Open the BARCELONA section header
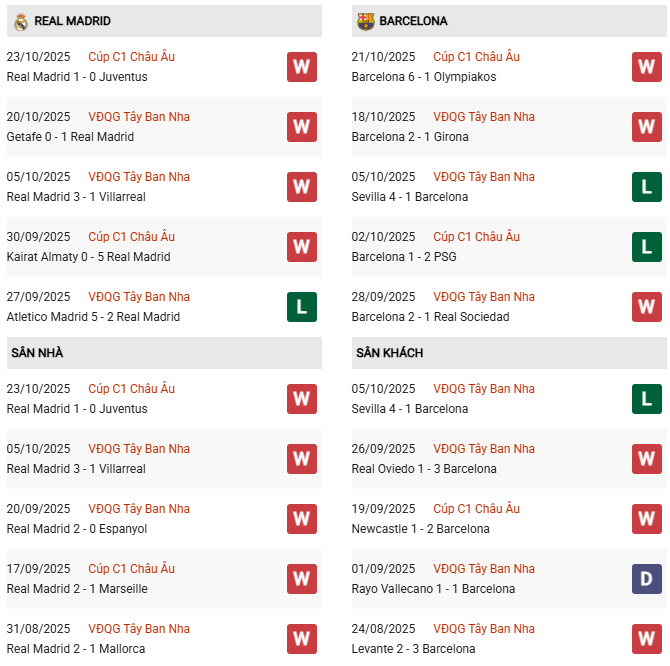The height and width of the screenshot is (666, 670). click(414, 21)
